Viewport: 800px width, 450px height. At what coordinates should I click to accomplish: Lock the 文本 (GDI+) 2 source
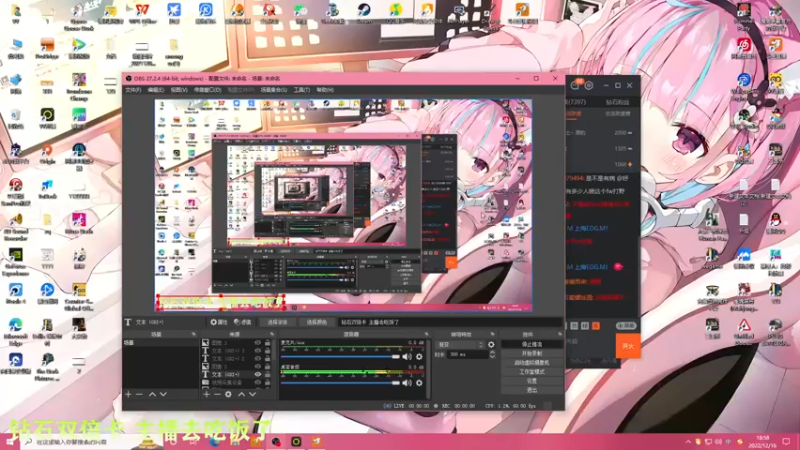267,359
